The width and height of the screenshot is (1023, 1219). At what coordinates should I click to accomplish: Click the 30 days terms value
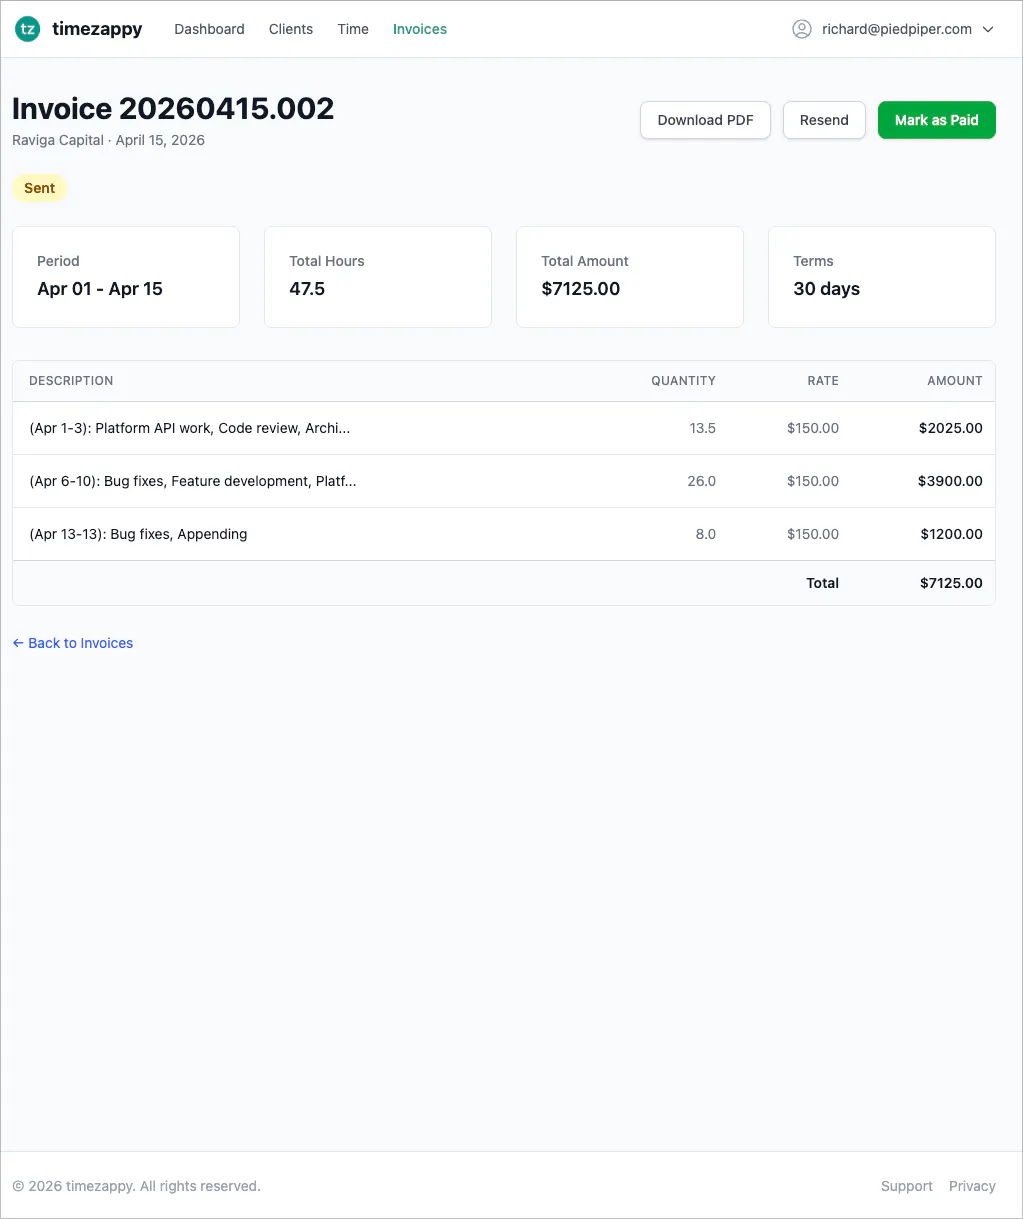pyautogui.click(x=827, y=289)
